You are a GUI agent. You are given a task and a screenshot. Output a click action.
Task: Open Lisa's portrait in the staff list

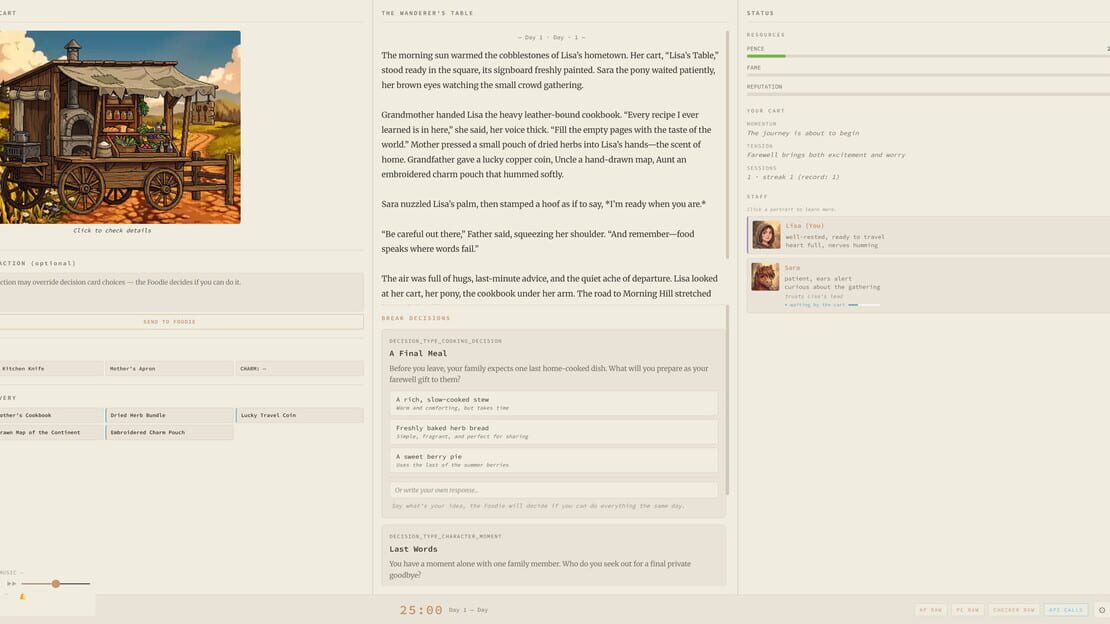point(766,235)
